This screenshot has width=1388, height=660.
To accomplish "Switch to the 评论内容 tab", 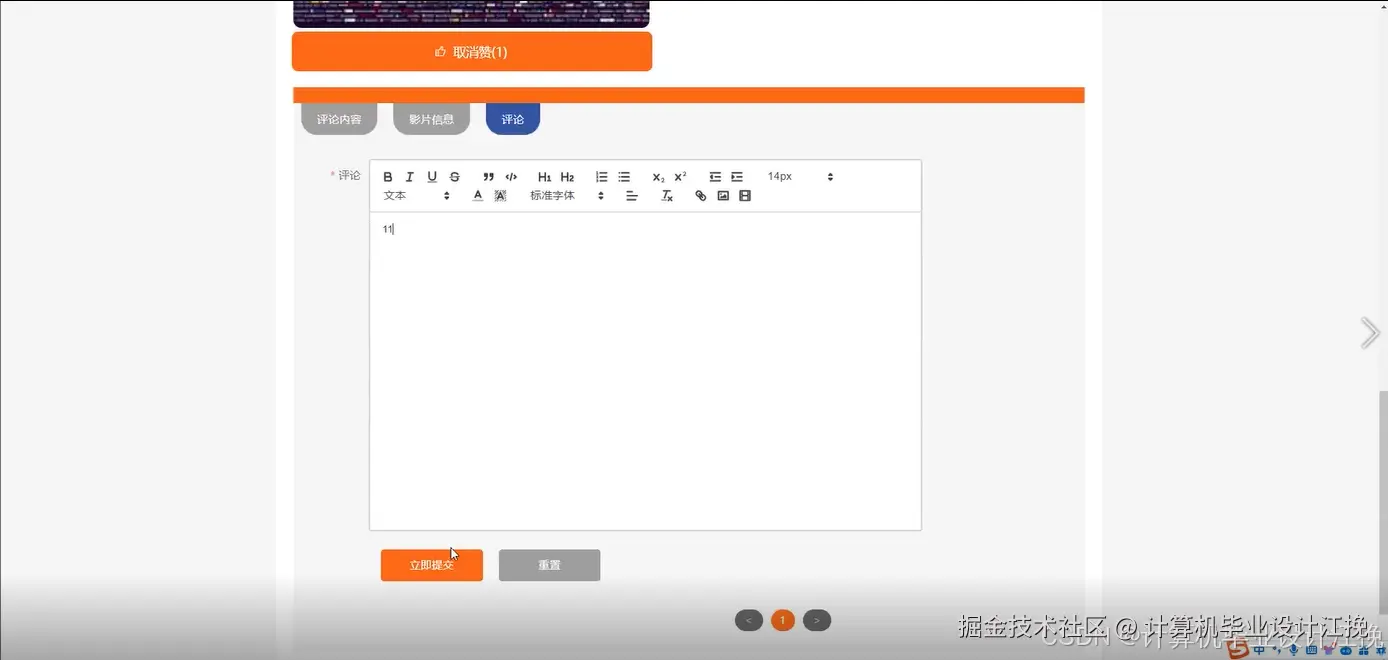I will click(x=339, y=119).
